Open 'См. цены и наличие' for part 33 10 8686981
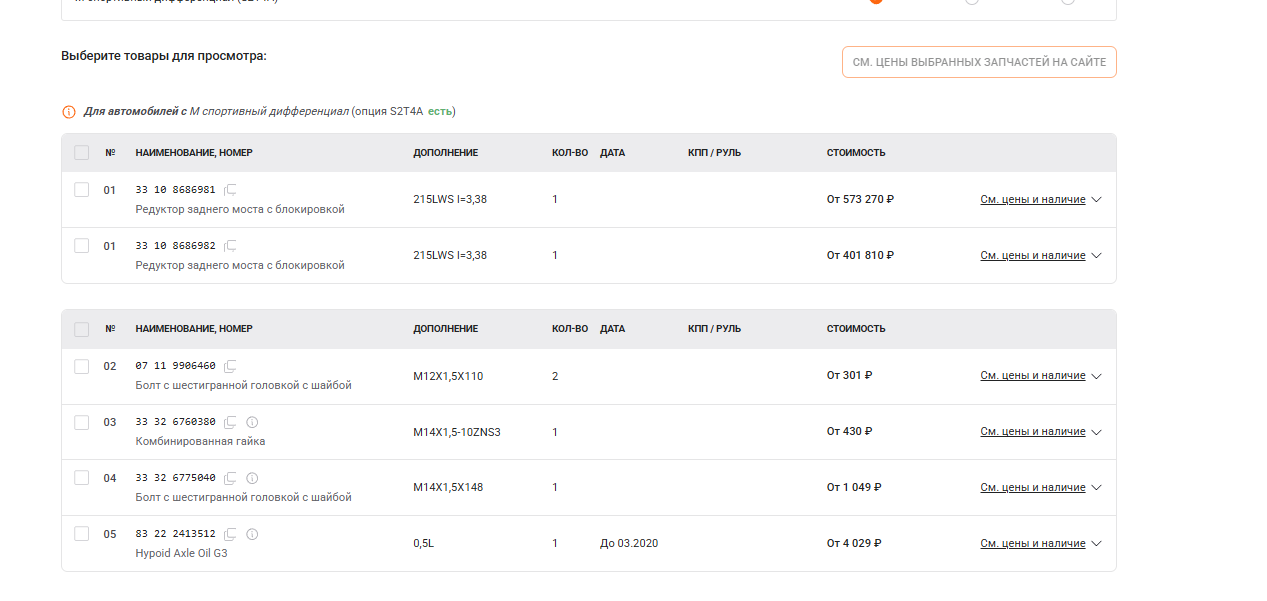 tap(1032, 200)
